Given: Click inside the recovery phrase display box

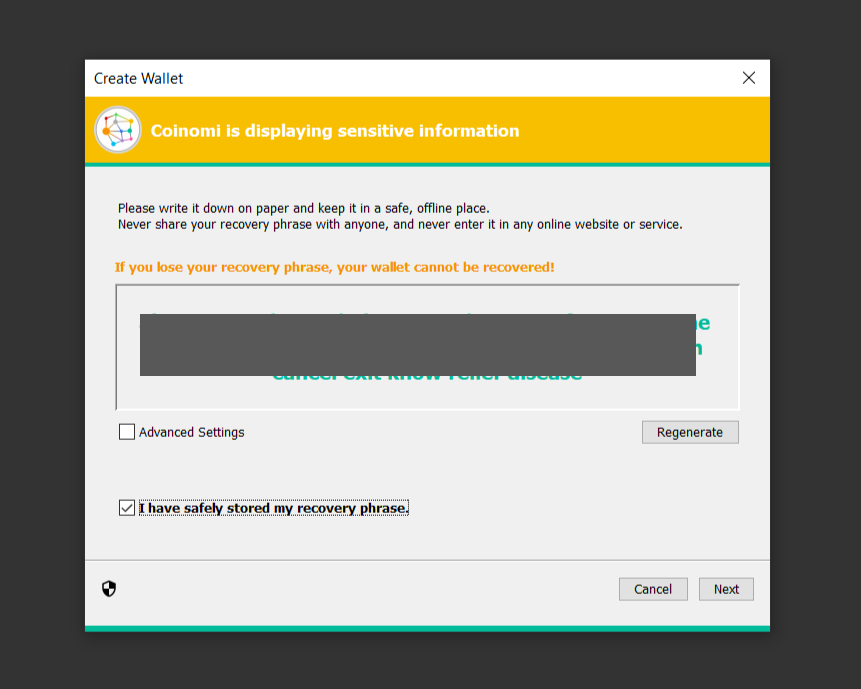Looking at the screenshot, I should pos(427,395).
